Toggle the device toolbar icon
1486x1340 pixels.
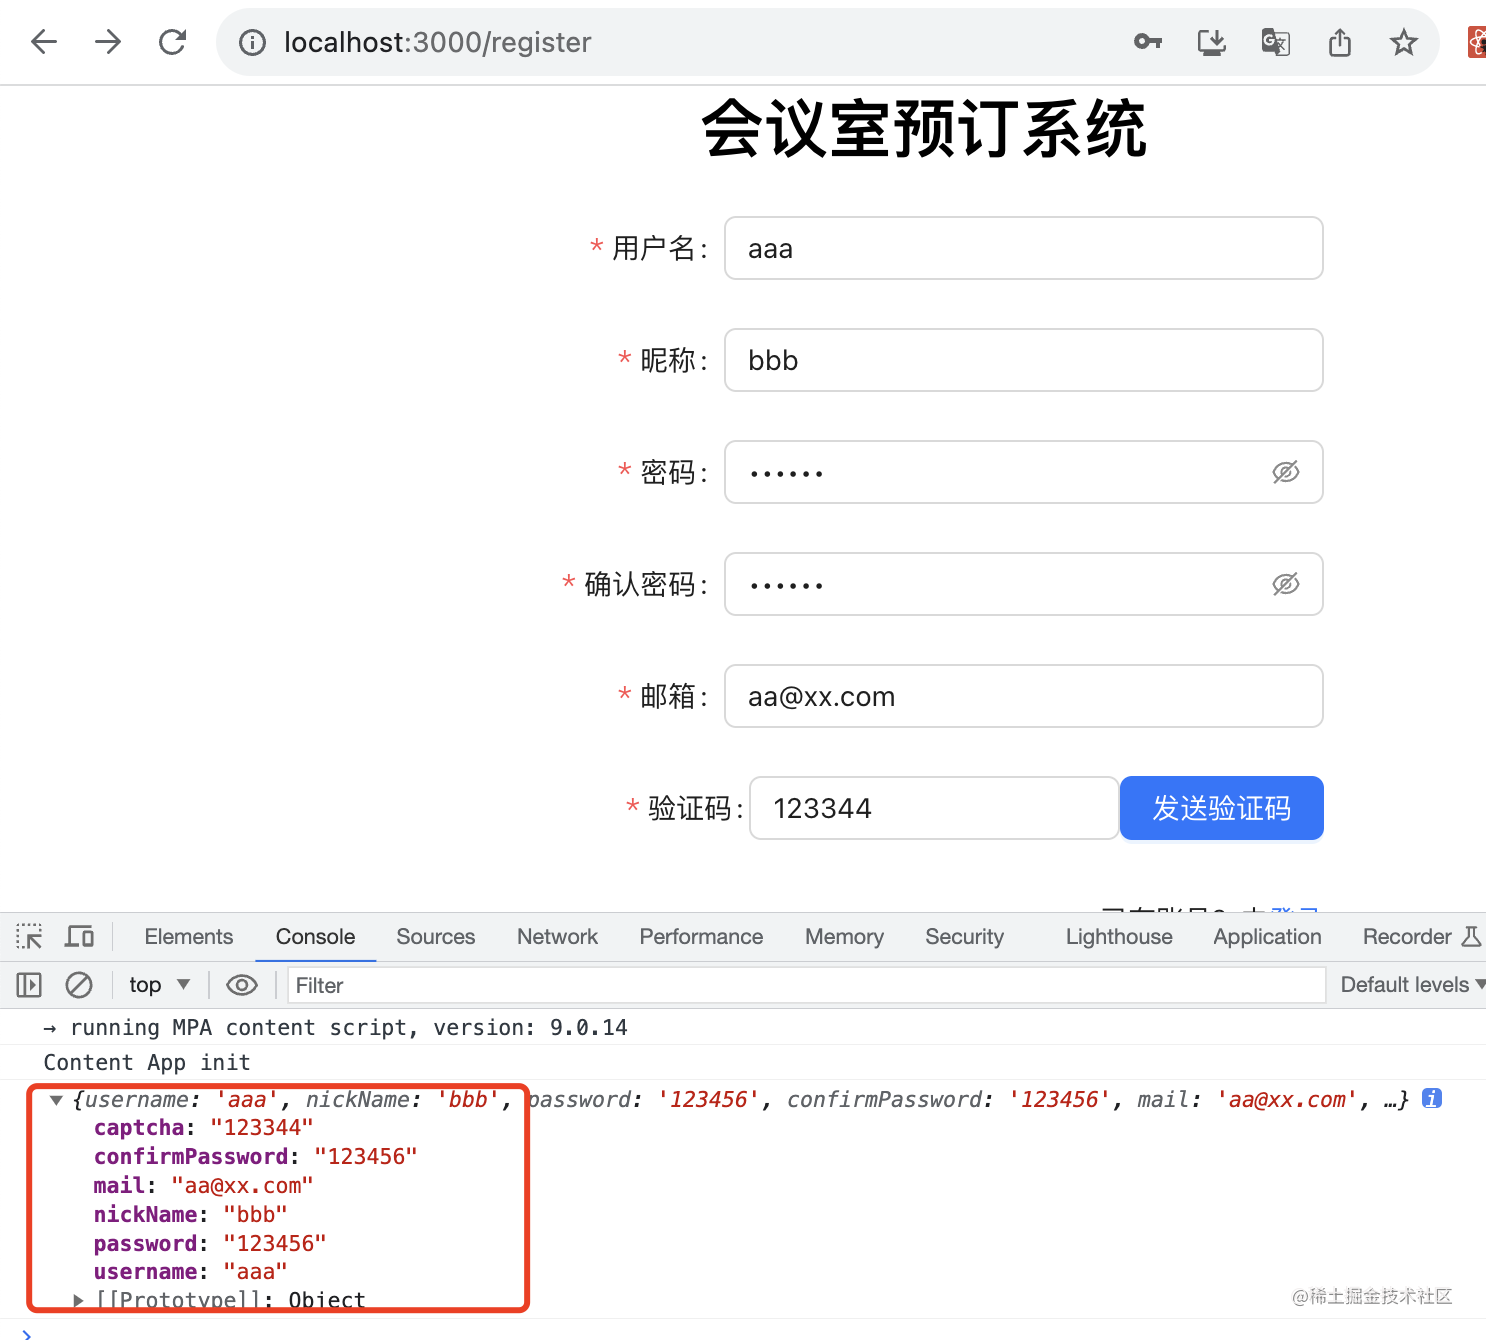79,937
